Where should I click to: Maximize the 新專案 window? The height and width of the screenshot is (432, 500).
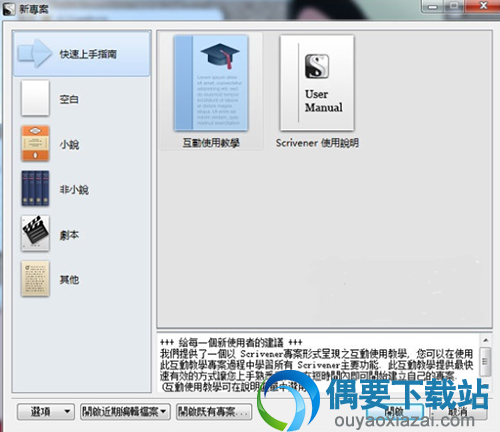pos(454,6)
